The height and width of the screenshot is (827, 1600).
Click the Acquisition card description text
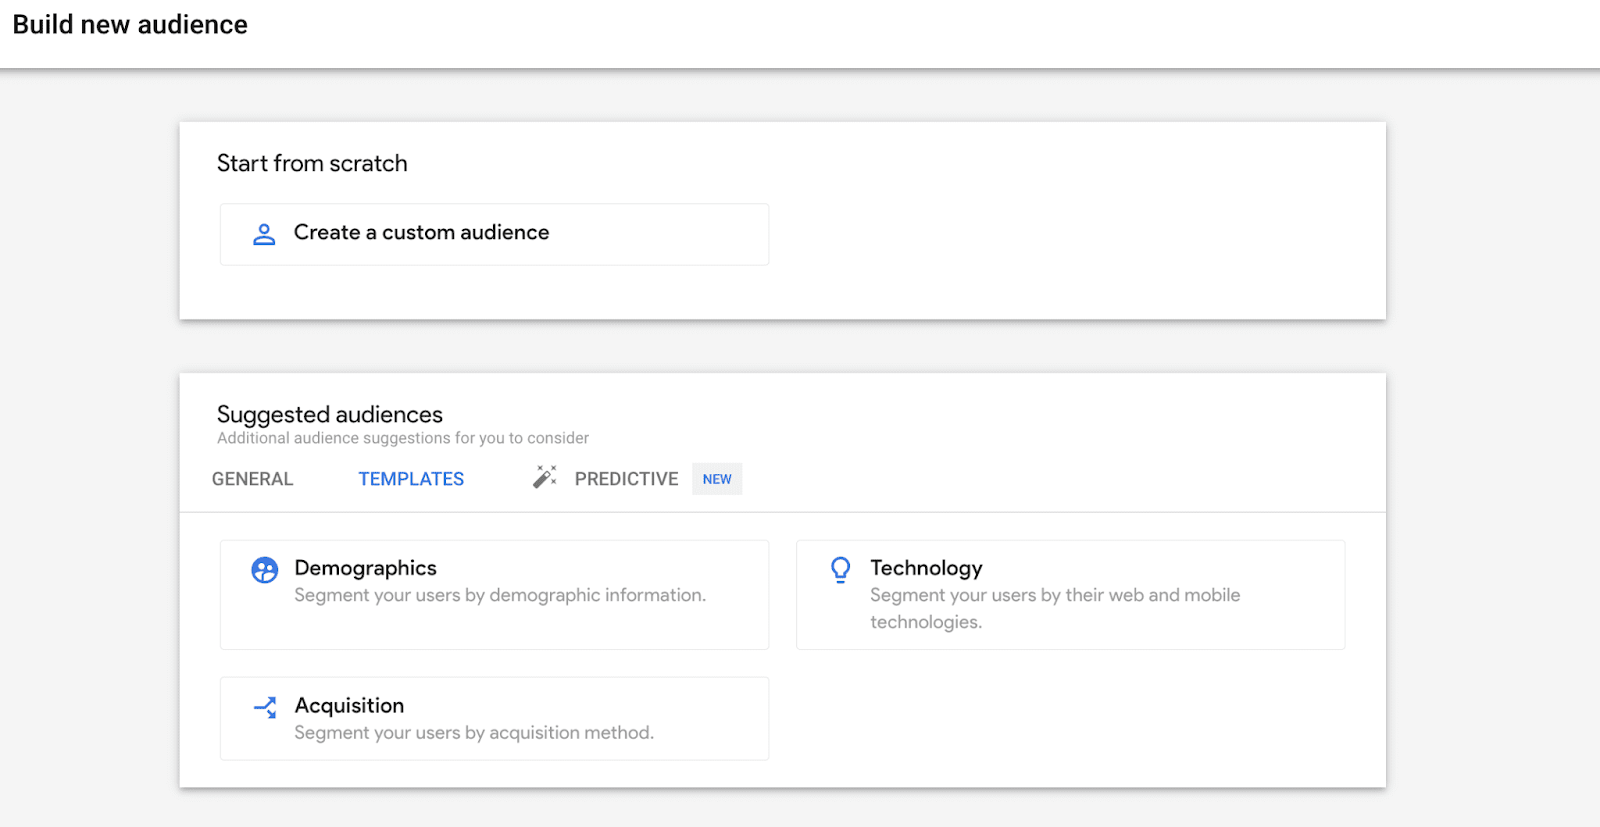(x=474, y=733)
